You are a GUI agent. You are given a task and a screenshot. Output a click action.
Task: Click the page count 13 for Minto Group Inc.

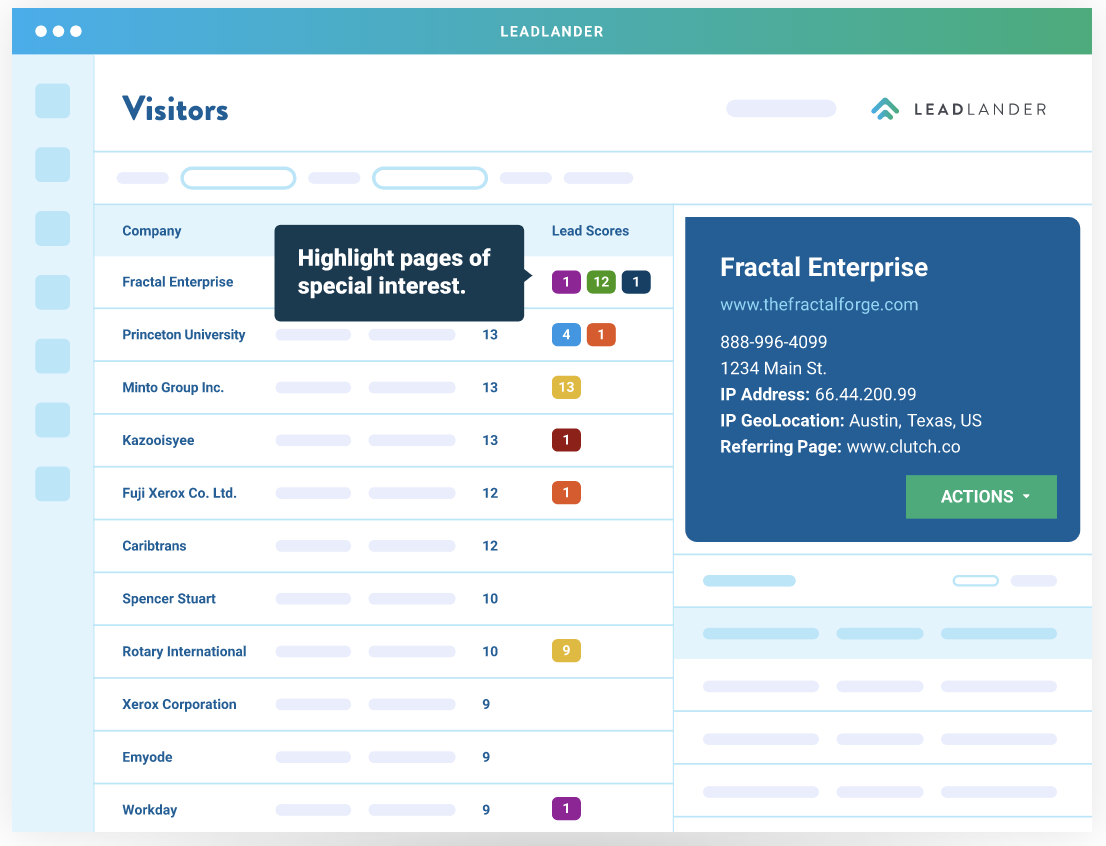coord(490,388)
